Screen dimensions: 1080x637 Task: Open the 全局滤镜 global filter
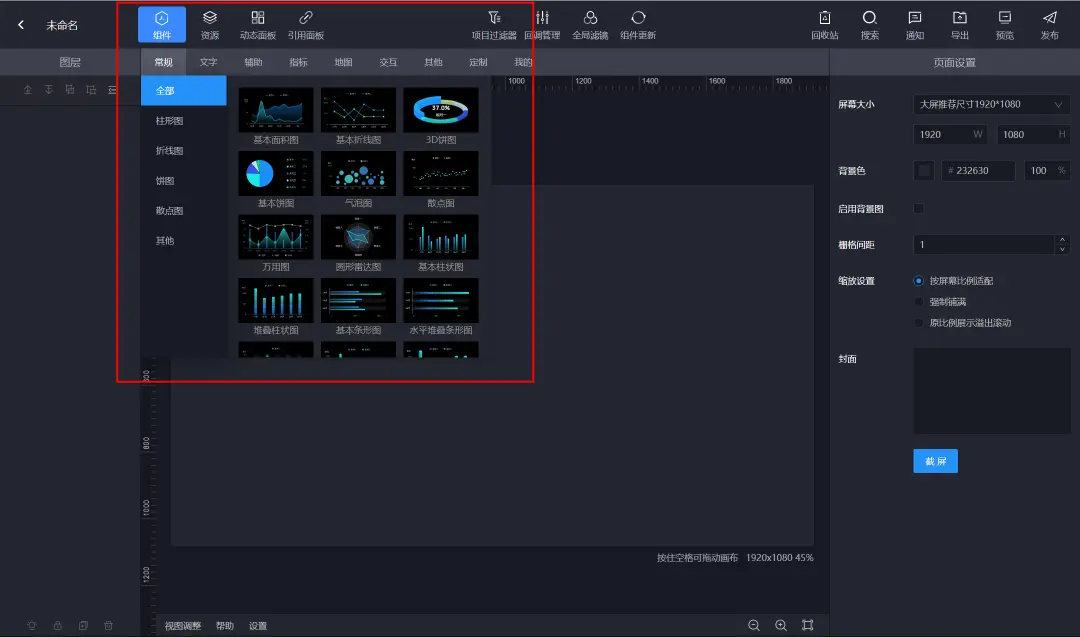point(590,24)
